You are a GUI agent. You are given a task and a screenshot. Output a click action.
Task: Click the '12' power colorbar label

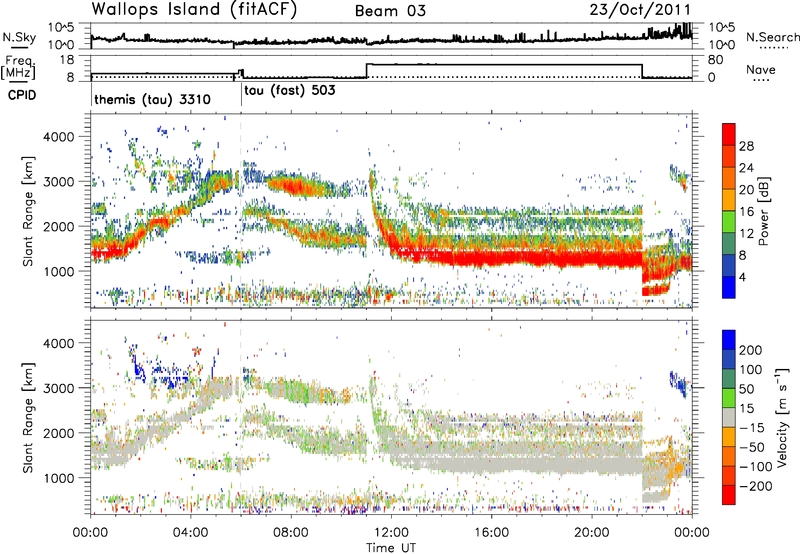(x=746, y=234)
